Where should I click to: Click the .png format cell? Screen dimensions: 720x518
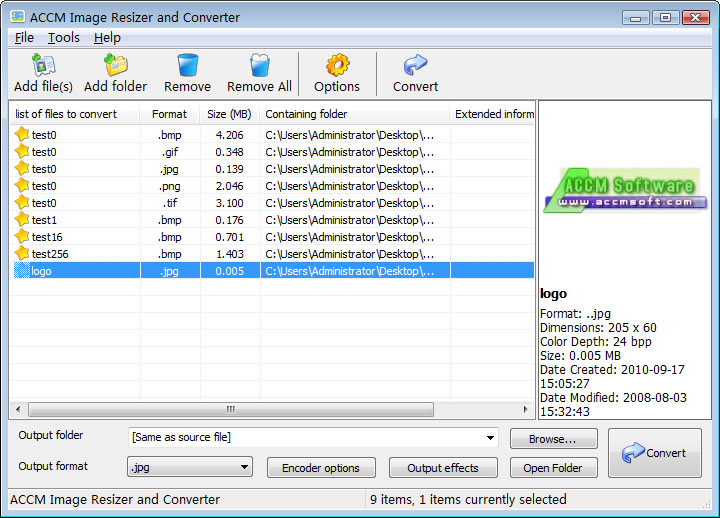170,186
